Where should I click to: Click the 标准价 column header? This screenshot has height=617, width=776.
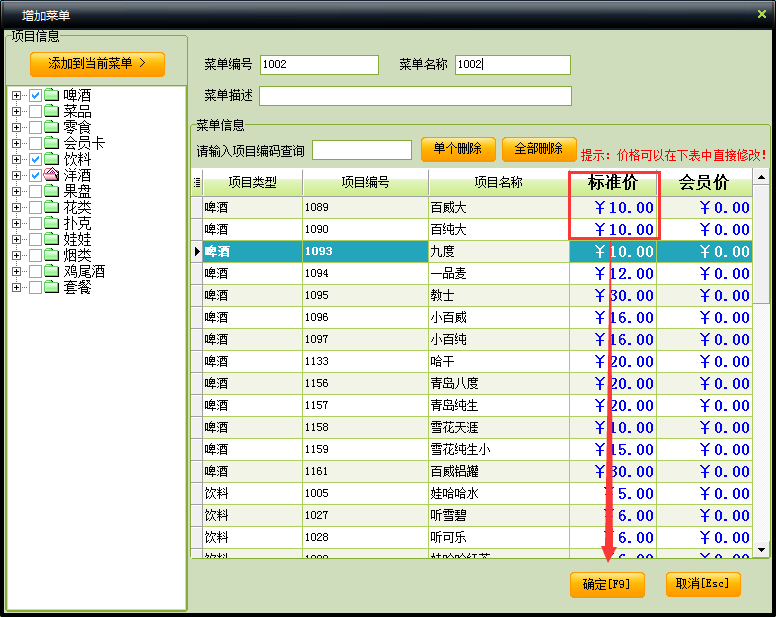tap(613, 183)
